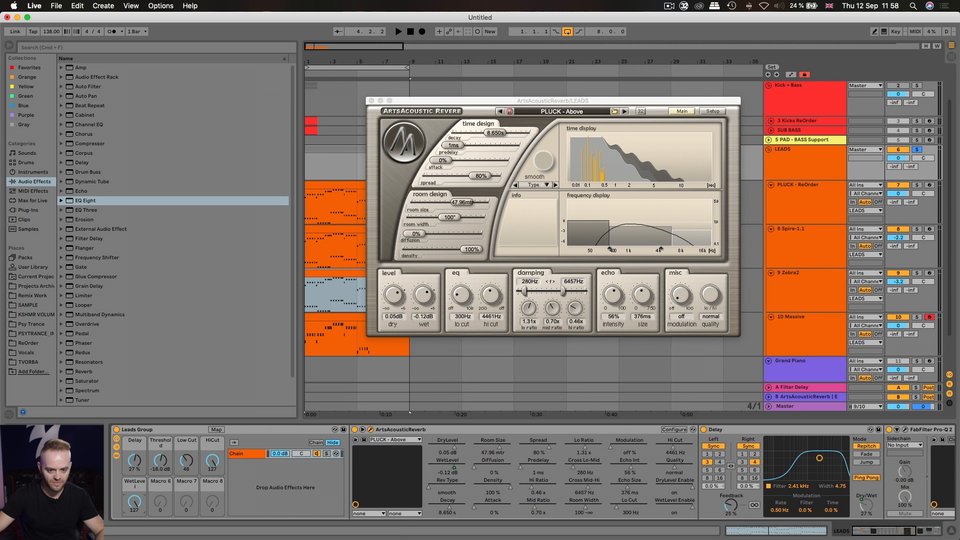This screenshot has width=960, height=540.
Task: Expand the EQ Eight device folder
Action: click(61, 200)
